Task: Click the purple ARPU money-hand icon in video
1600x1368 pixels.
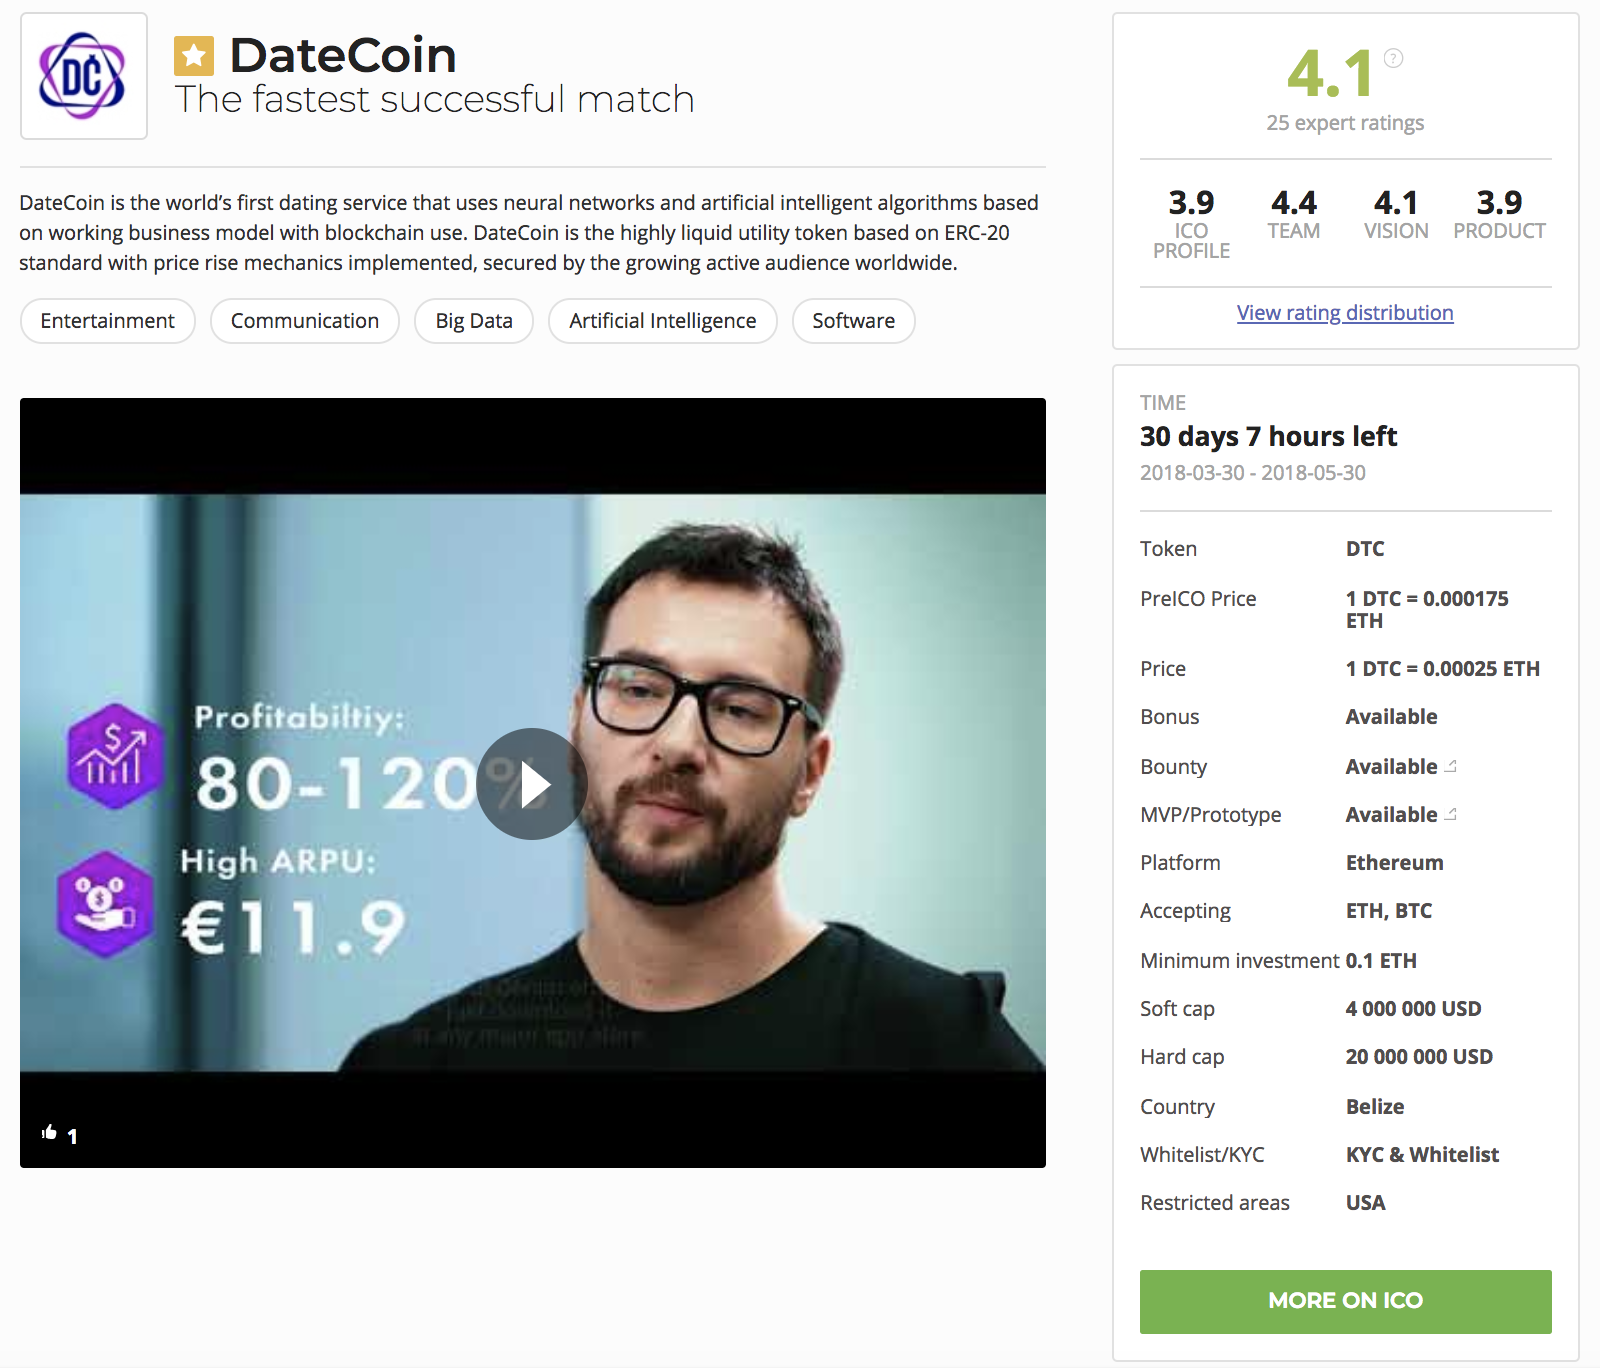Action: click(105, 904)
